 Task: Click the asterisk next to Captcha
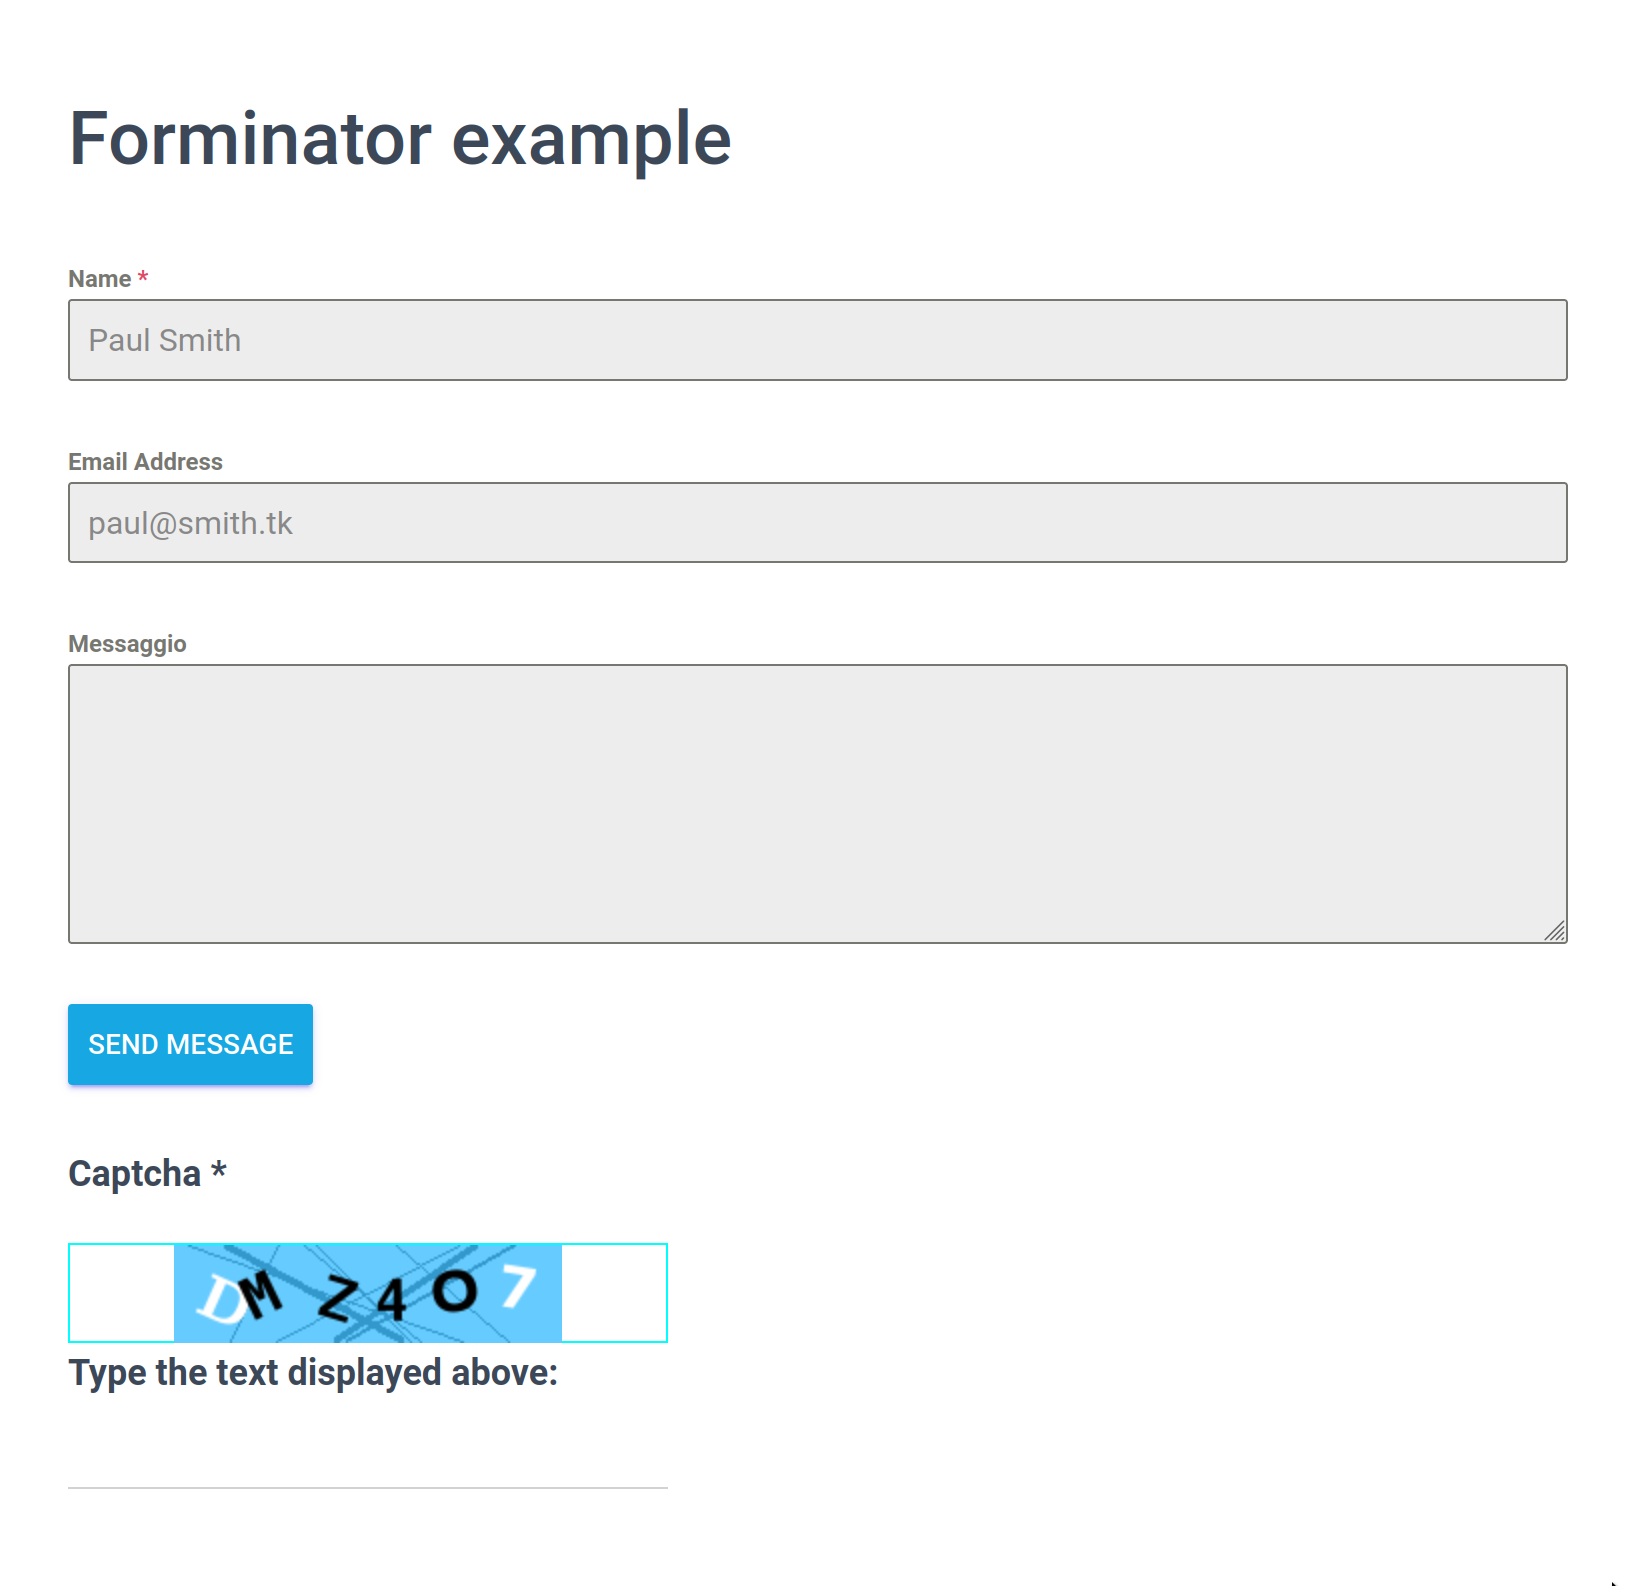[219, 1170]
